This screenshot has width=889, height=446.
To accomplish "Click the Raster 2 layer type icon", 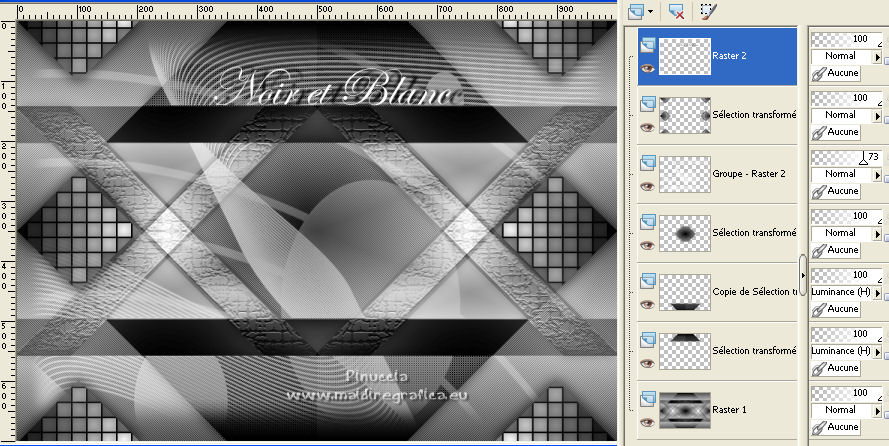I will tap(647, 45).
